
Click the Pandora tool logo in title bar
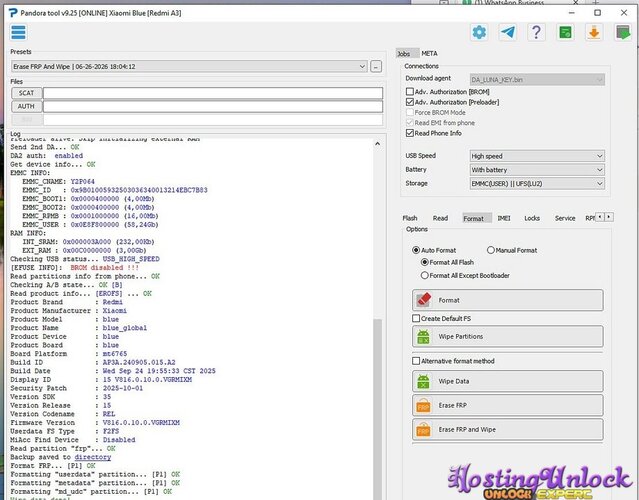[x=13, y=13]
